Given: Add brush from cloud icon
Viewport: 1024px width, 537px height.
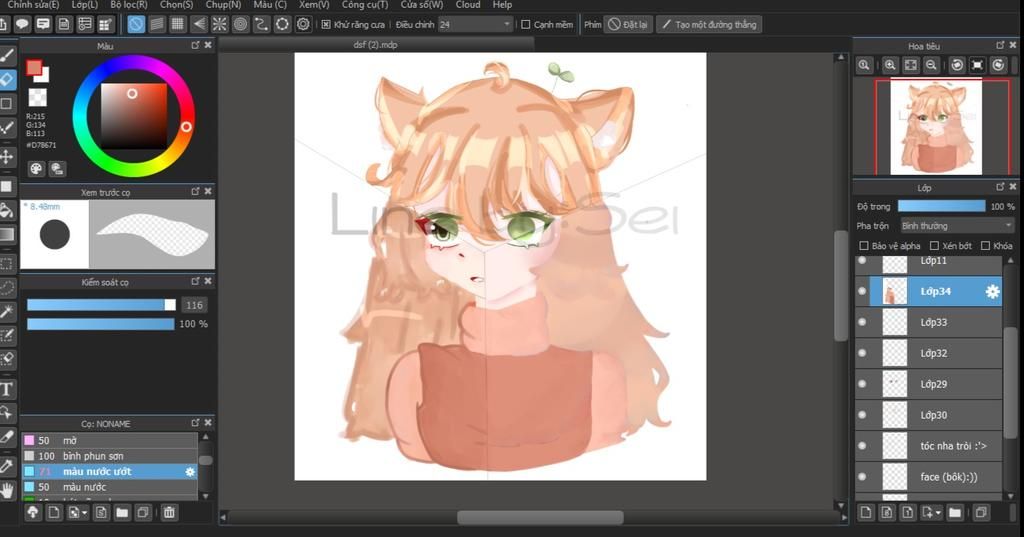Looking at the screenshot, I should tap(33, 512).
